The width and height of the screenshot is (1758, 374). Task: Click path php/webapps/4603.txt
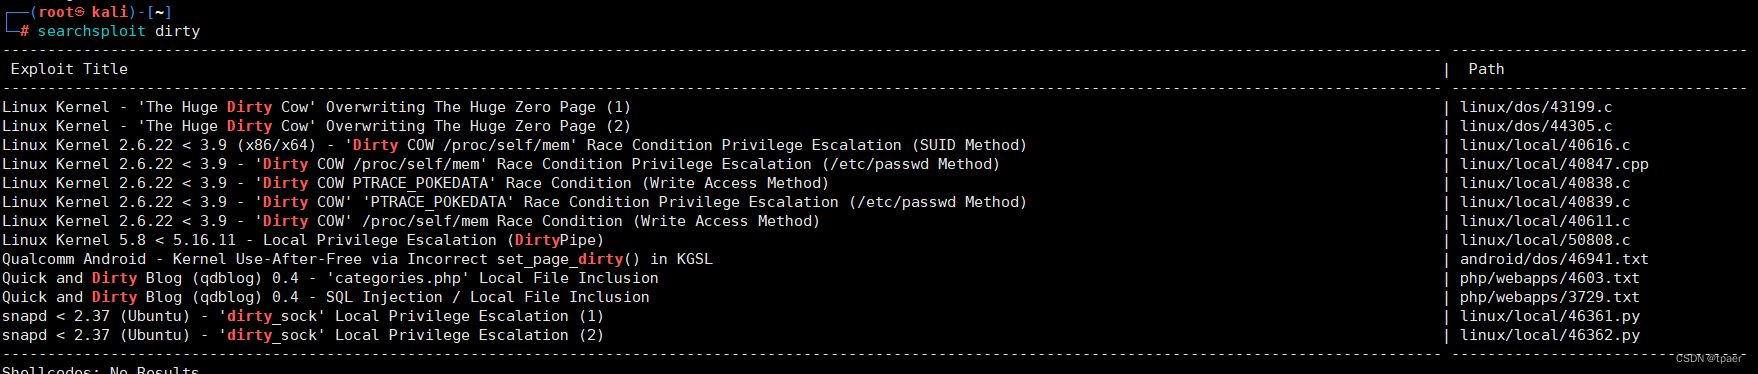[x=1550, y=278]
